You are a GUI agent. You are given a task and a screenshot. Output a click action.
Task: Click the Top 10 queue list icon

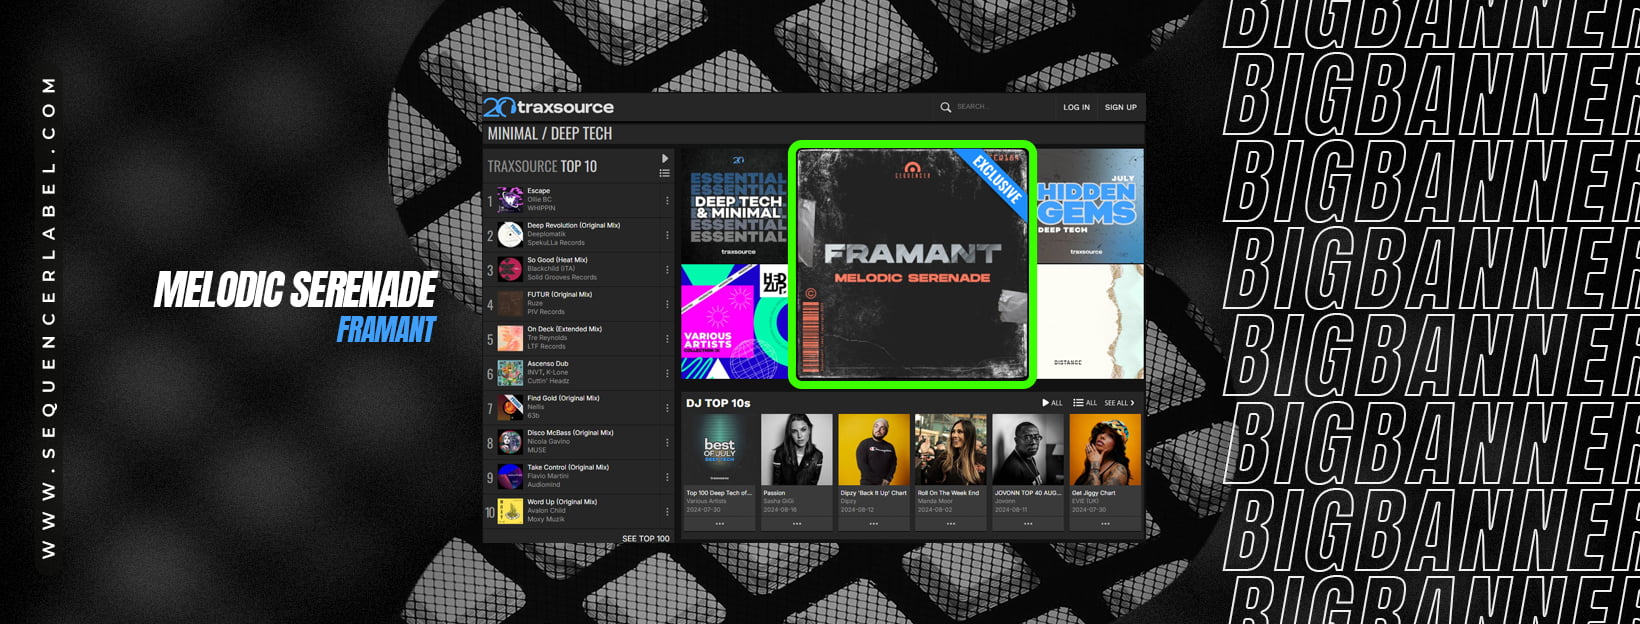(665, 173)
